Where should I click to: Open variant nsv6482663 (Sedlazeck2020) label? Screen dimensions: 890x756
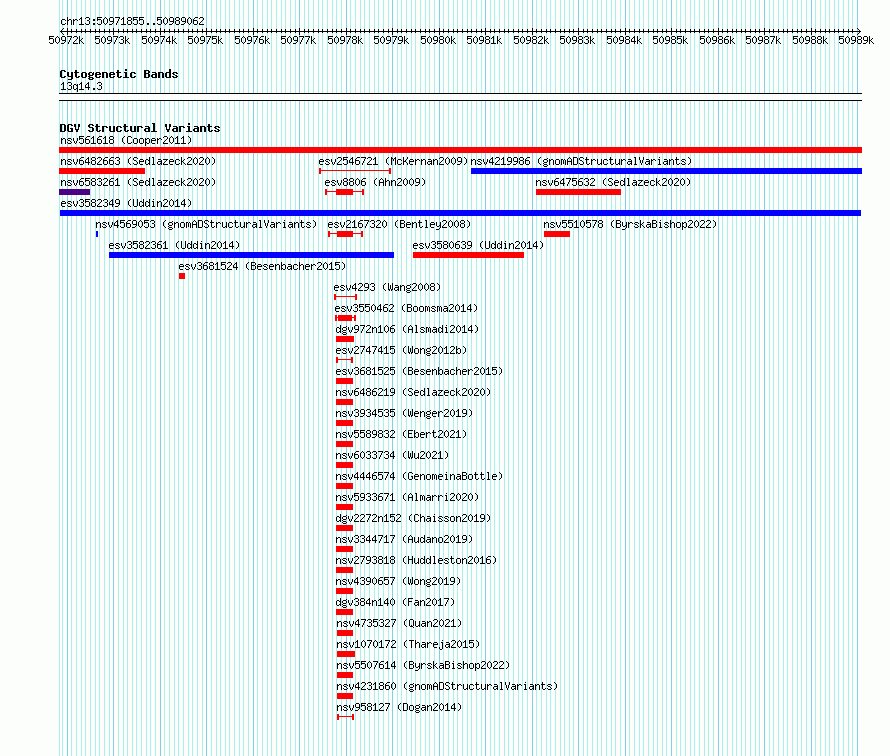[x=138, y=161]
